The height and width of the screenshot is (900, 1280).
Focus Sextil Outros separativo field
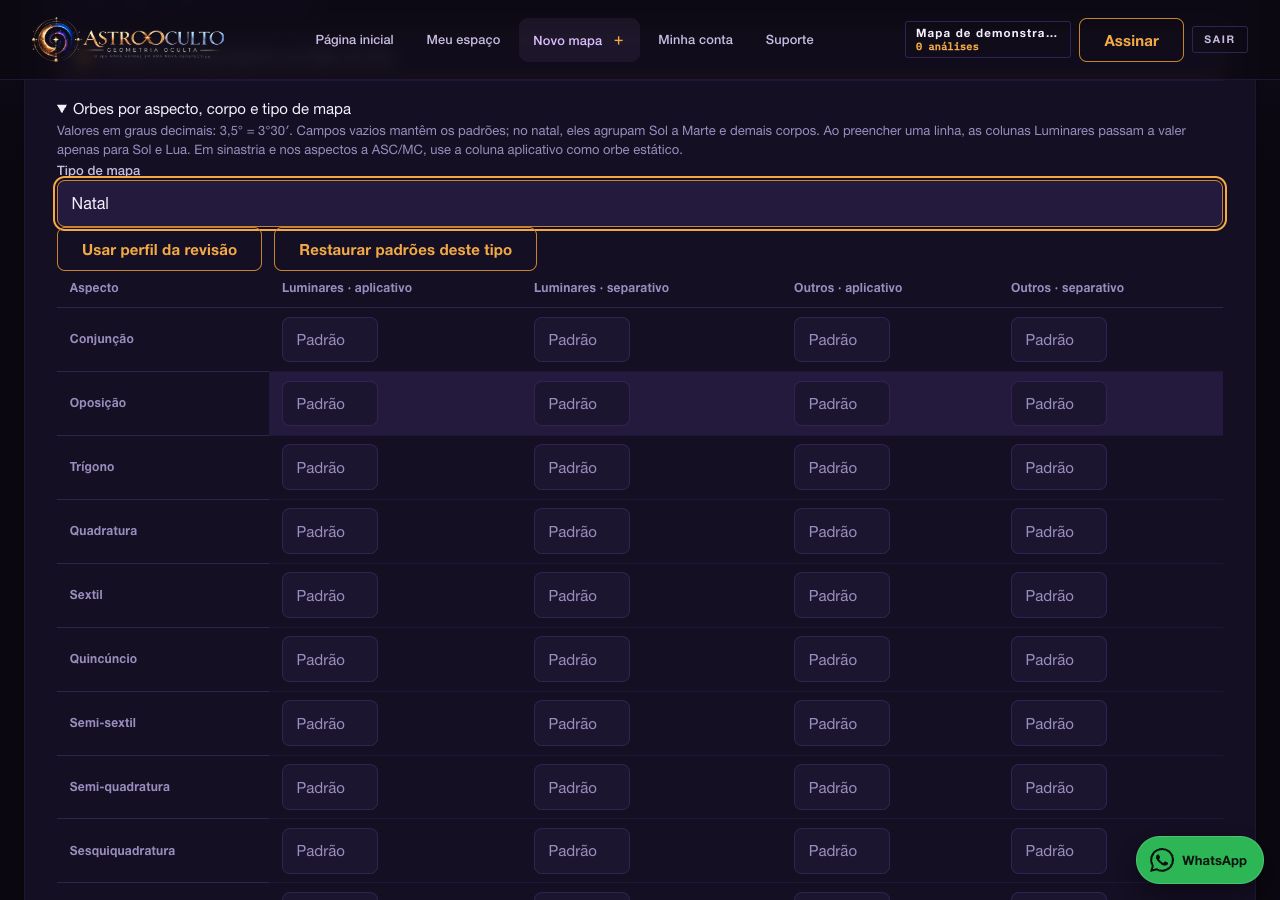[x=1059, y=596]
